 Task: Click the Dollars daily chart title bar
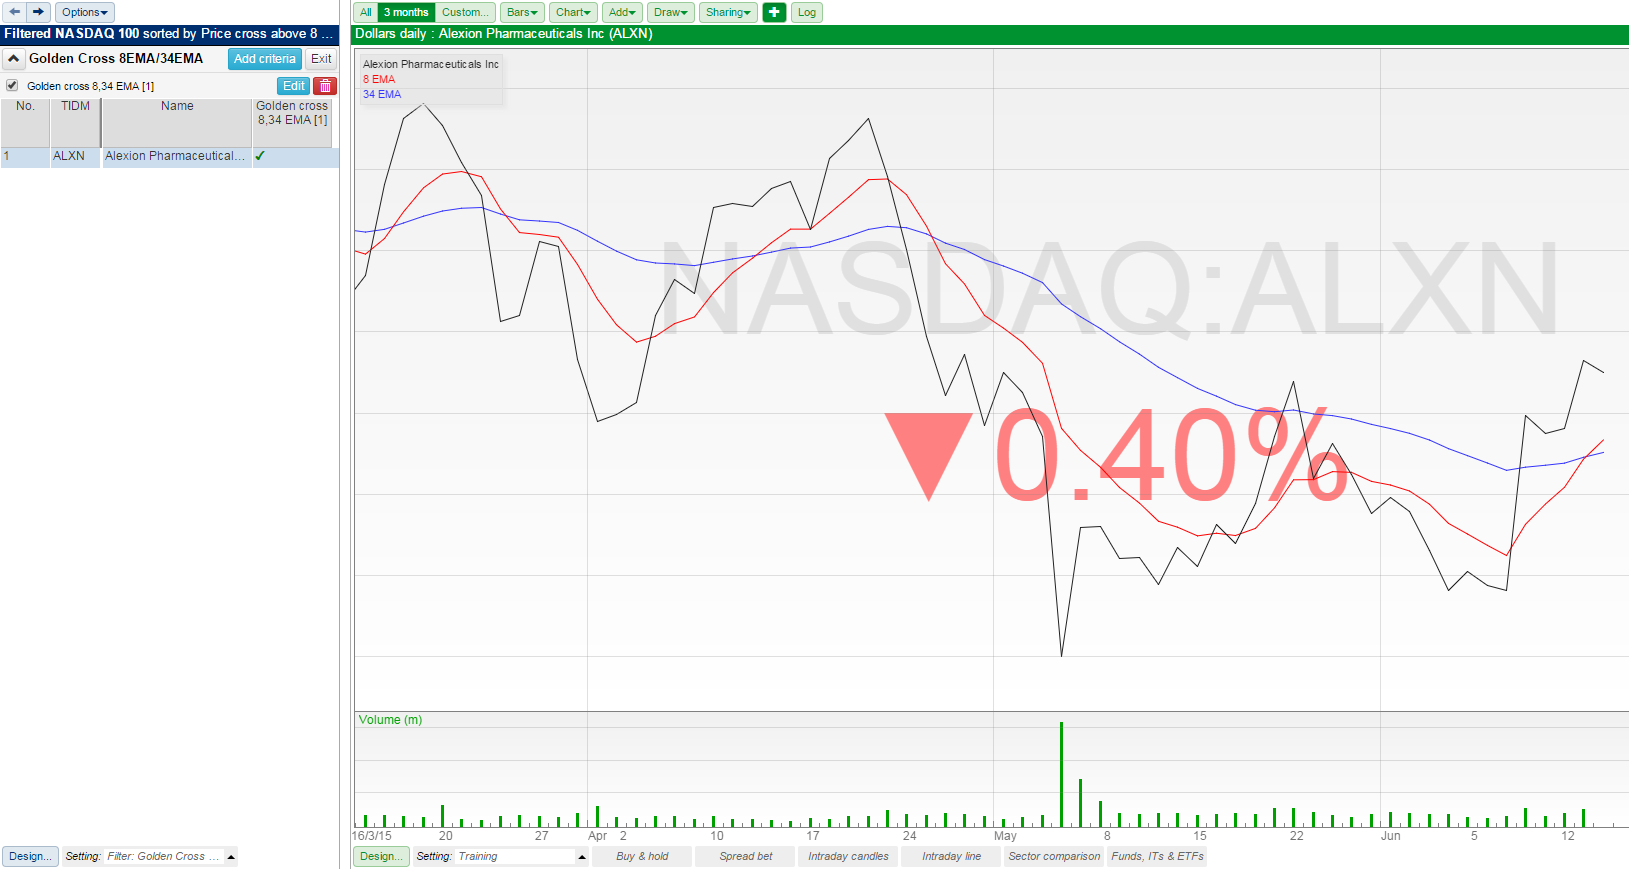[x=991, y=35]
